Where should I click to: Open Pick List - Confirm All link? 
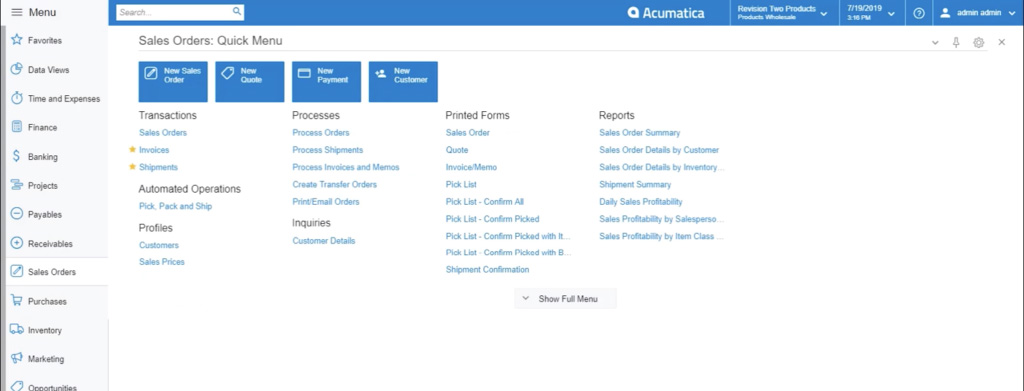point(485,202)
